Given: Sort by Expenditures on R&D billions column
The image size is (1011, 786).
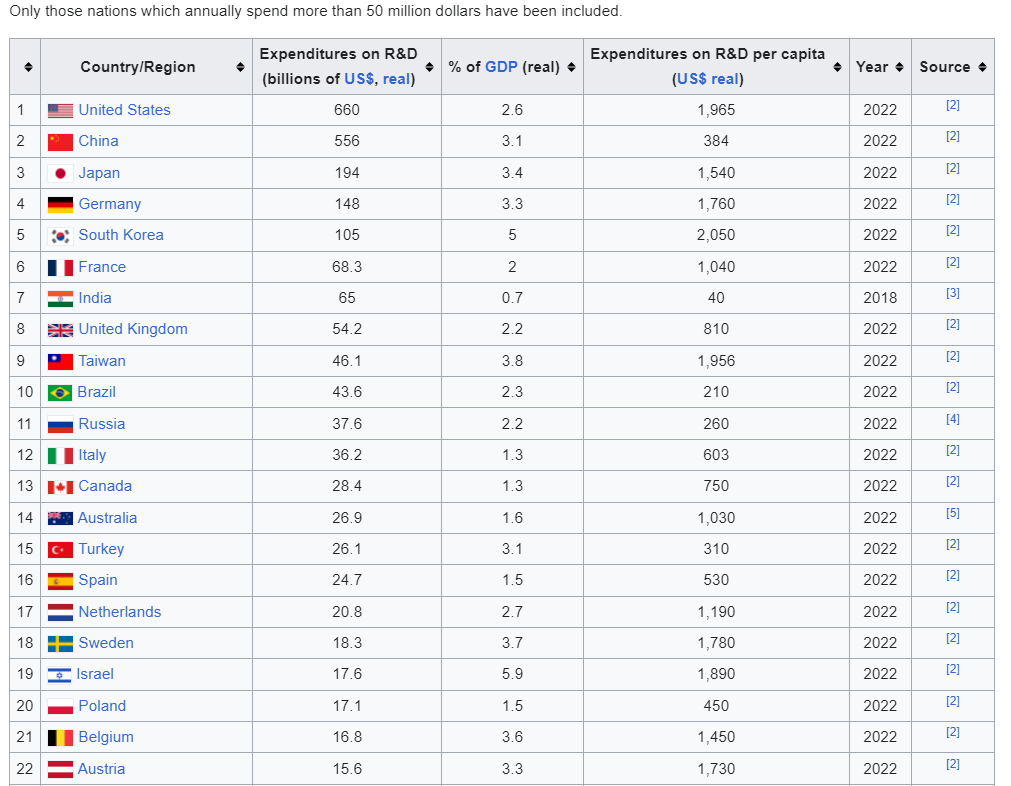Looking at the screenshot, I should [x=429, y=67].
